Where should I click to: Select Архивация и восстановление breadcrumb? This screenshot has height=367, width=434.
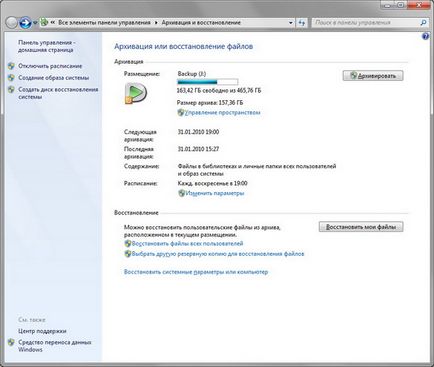pyautogui.click(x=201, y=23)
